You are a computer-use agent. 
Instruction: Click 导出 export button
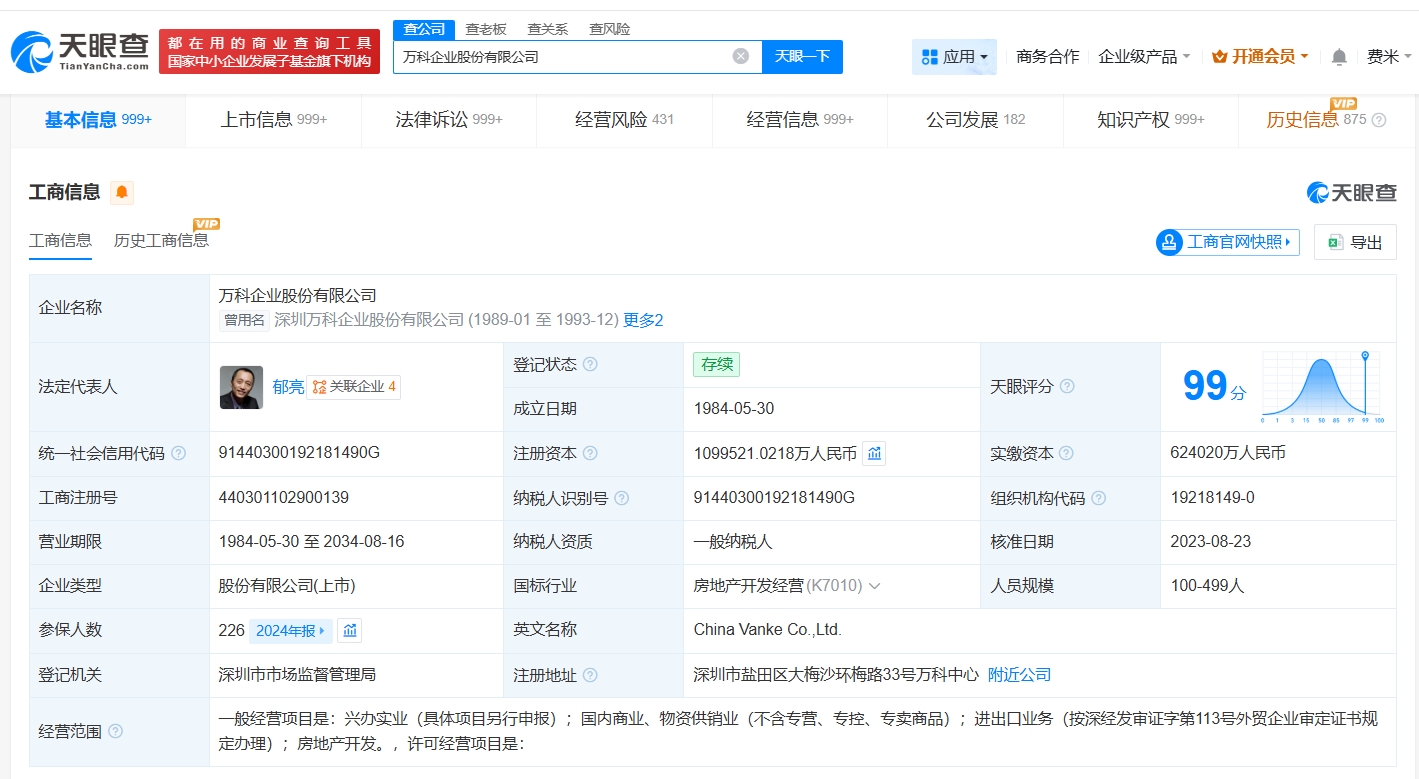tap(1355, 242)
